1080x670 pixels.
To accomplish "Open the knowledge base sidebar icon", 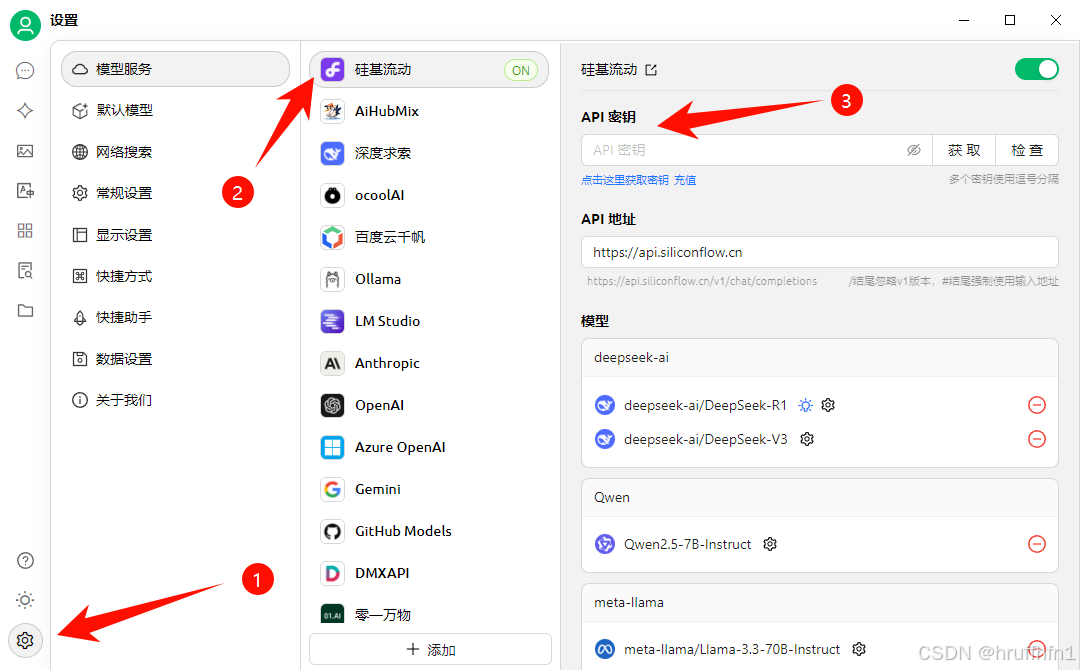I will pyautogui.click(x=25, y=271).
